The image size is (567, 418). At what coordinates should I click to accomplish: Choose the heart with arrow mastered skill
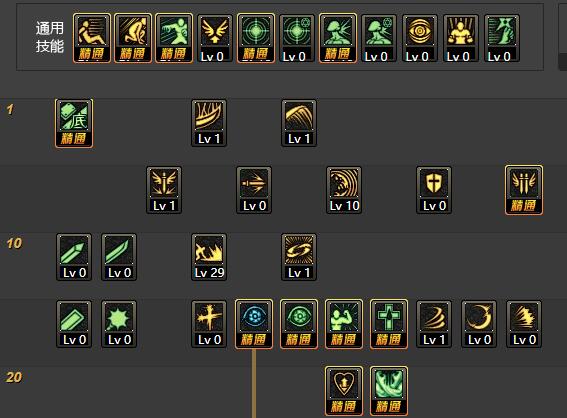(x=344, y=391)
